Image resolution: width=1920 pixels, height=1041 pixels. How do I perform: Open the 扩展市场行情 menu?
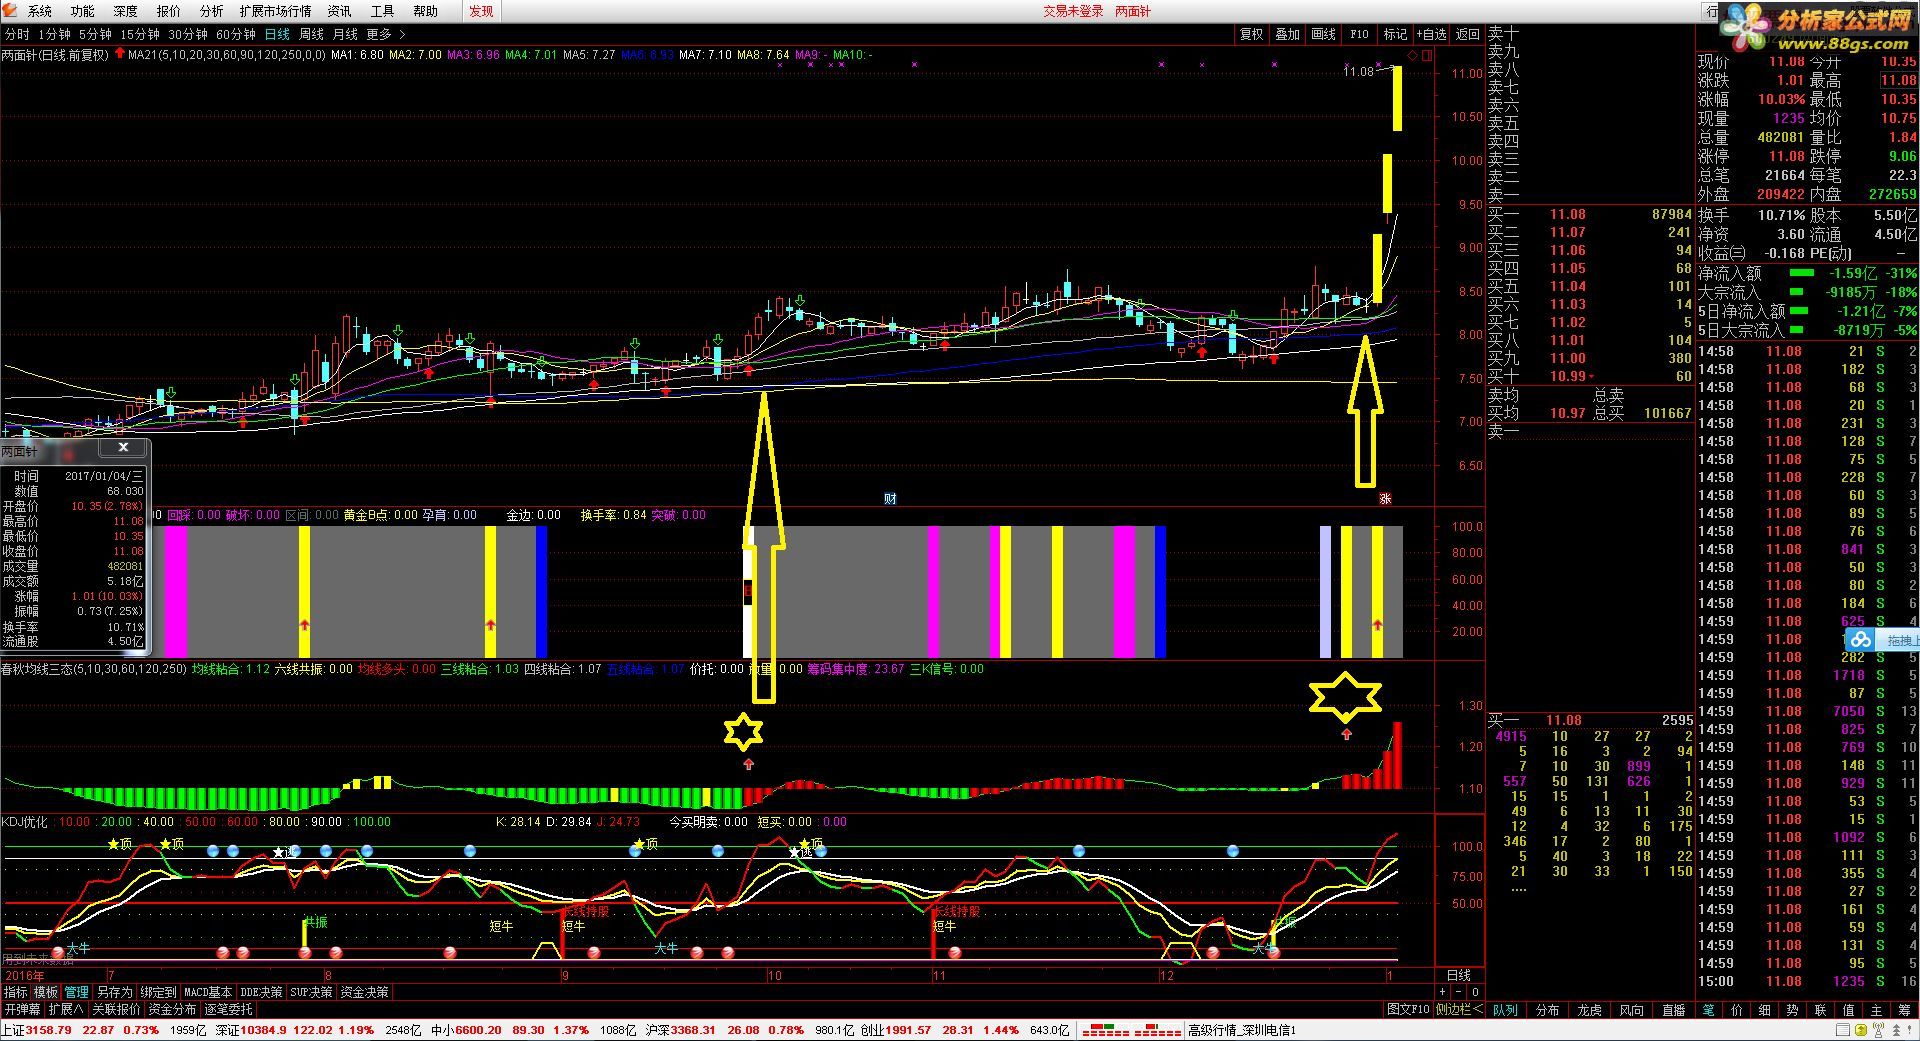point(275,11)
